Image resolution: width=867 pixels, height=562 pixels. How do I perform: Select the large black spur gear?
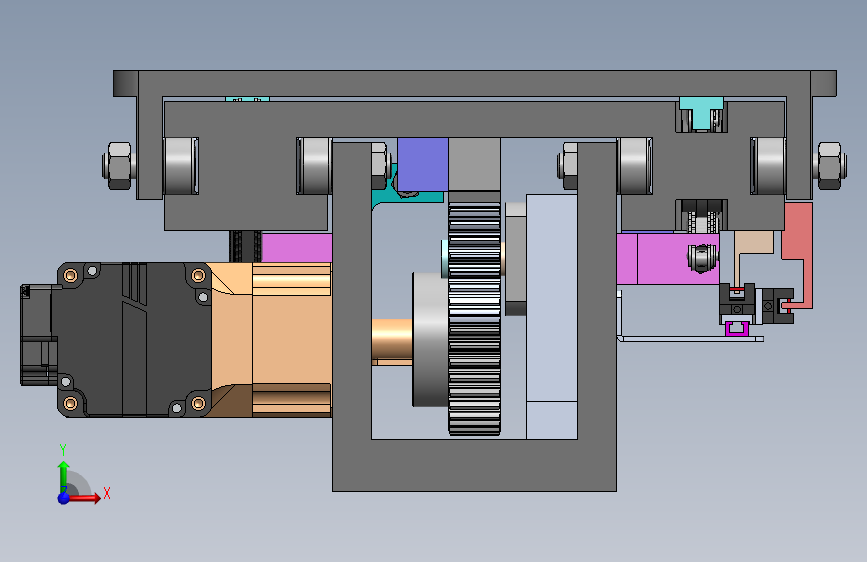[x=474, y=319]
